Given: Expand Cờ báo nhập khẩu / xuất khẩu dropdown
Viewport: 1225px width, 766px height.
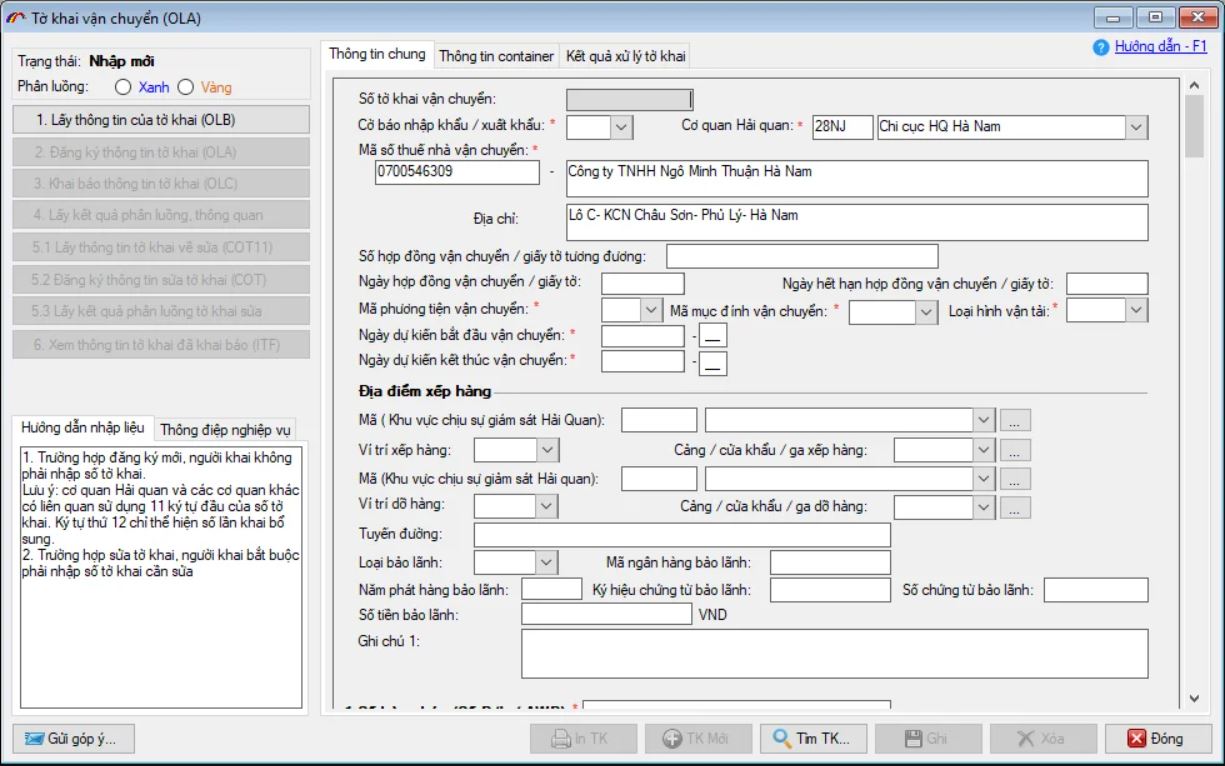Looking at the screenshot, I should click(x=621, y=126).
